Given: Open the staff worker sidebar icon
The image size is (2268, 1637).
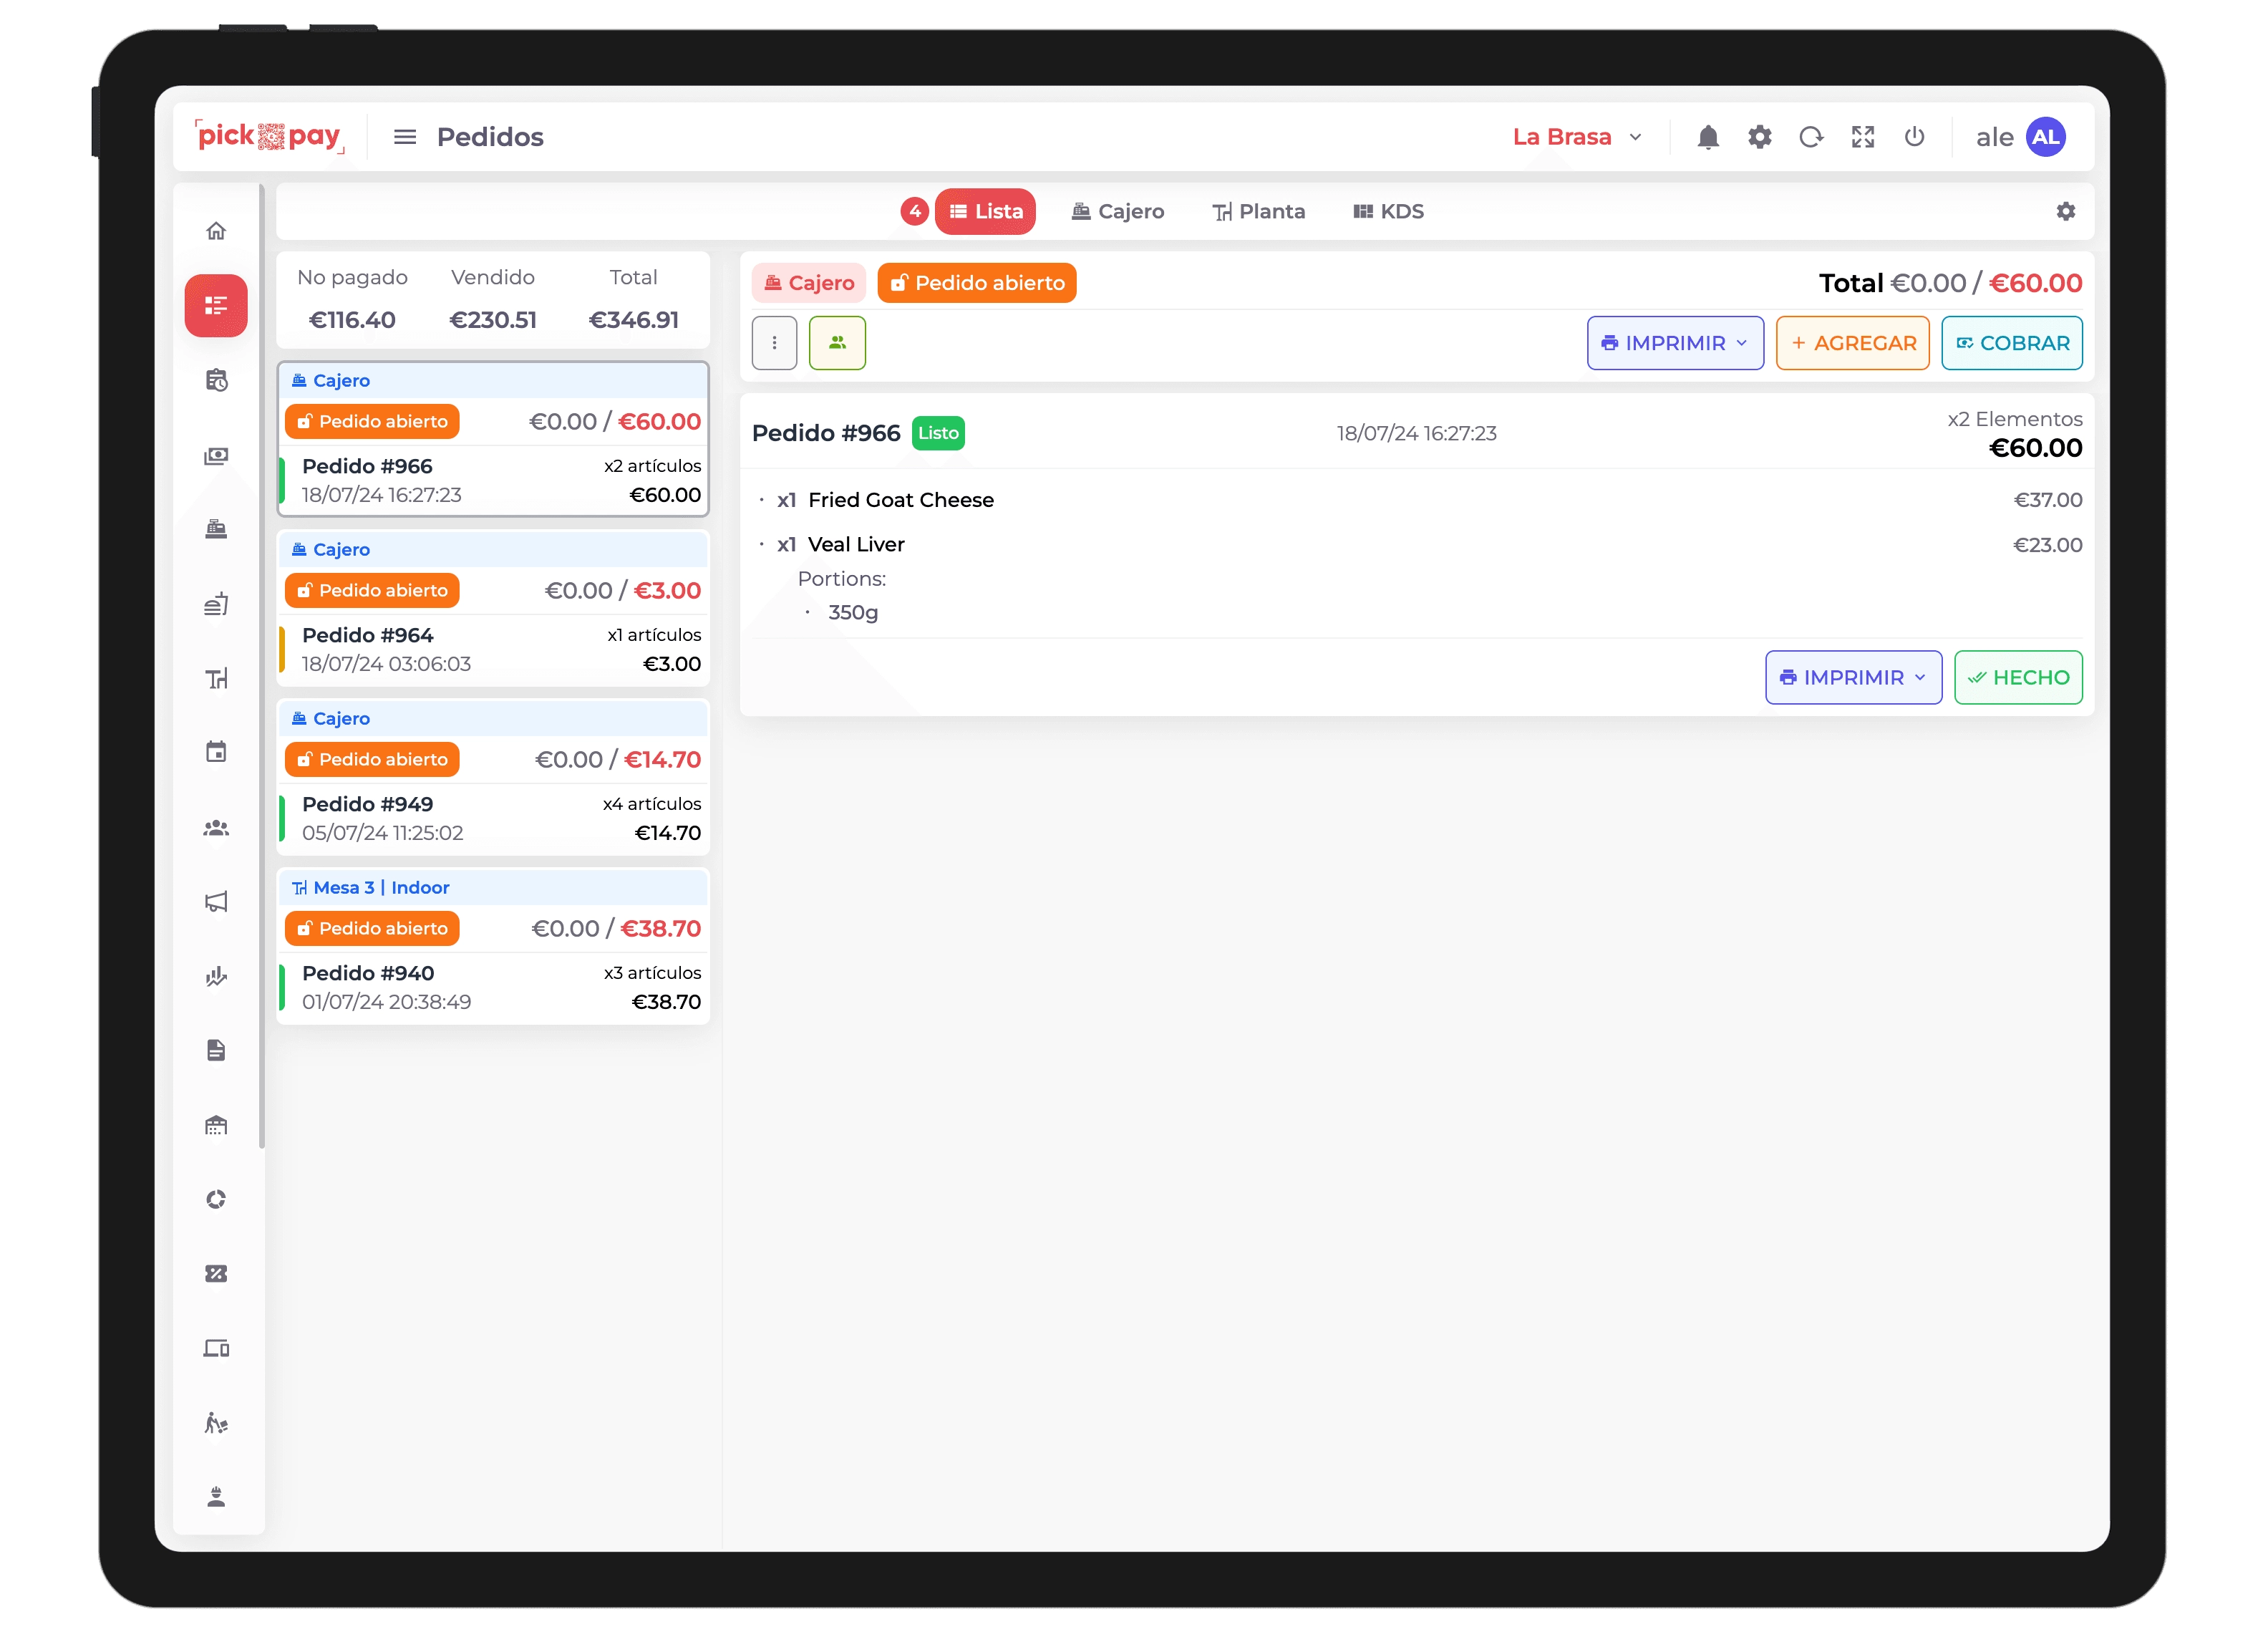Looking at the screenshot, I should 216,1497.
